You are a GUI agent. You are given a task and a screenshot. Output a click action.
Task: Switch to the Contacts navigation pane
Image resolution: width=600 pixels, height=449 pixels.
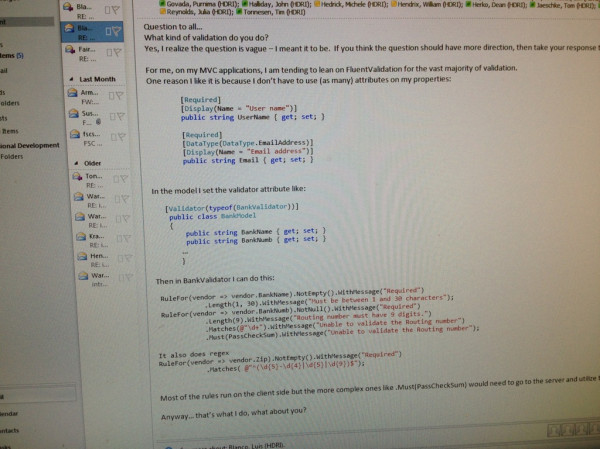[x=10, y=430]
